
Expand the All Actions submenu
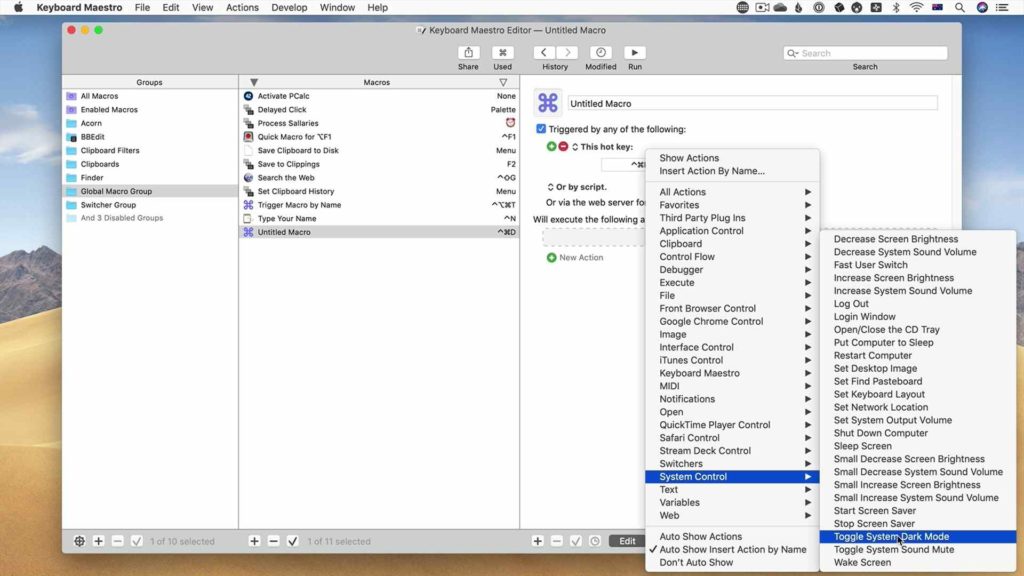pos(732,192)
